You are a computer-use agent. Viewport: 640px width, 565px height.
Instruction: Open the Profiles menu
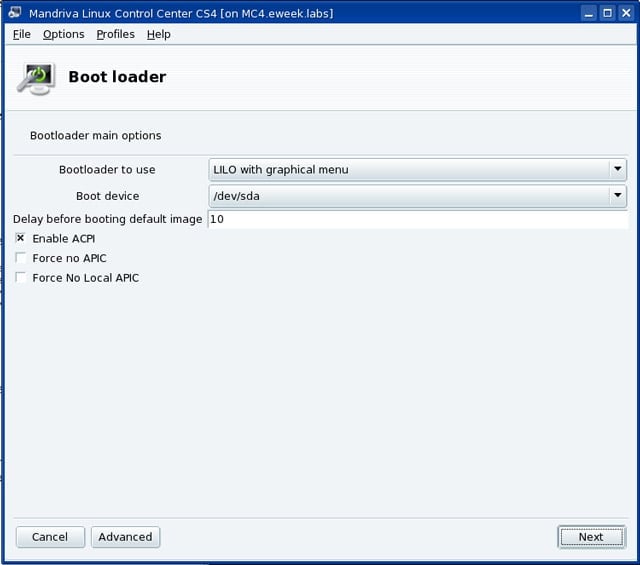point(116,34)
